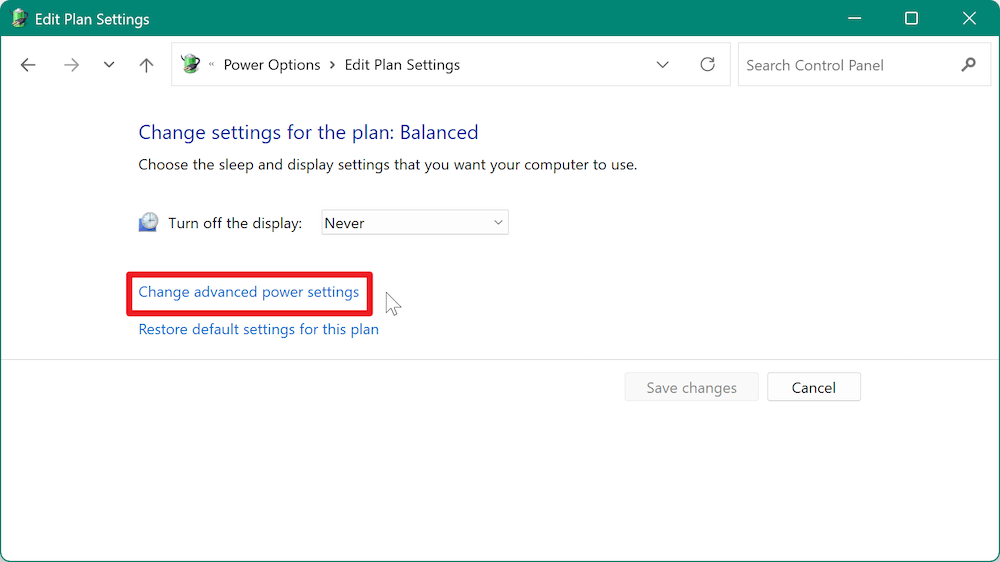The image size is (1000, 562).
Task: Click Restore default settings for this plan
Action: pos(258,329)
